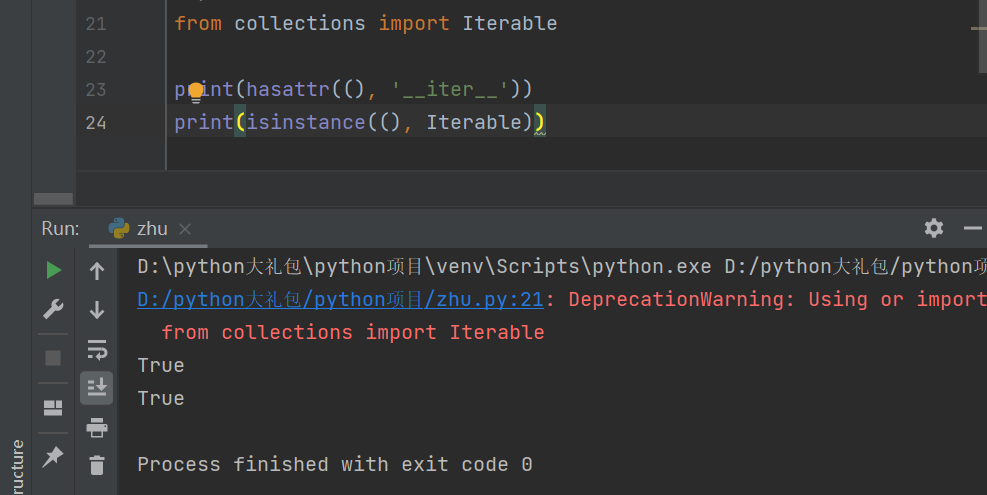This screenshot has width=987, height=495.
Task: Toggle scroll to end of console
Action: (x=97, y=387)
